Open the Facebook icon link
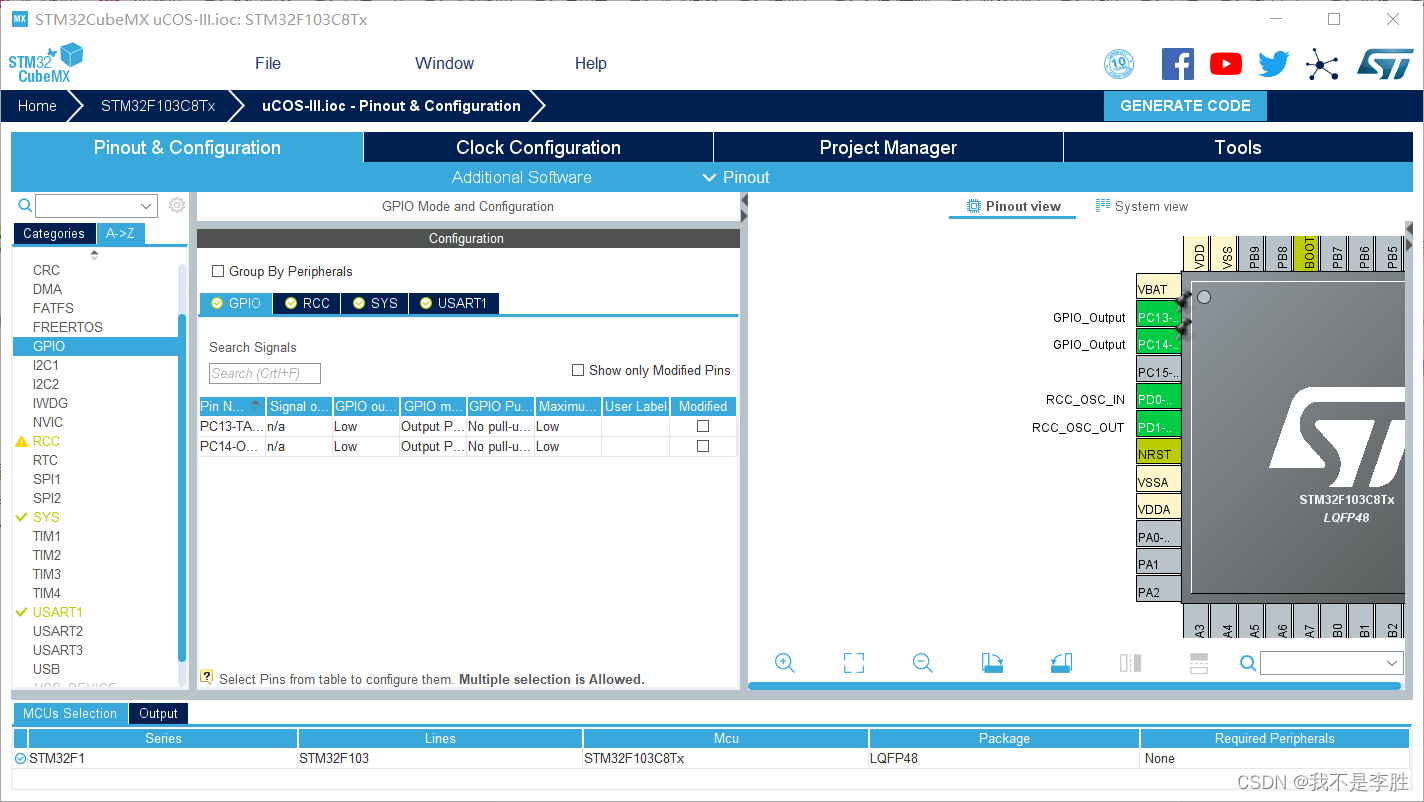 coord(1177,64)
